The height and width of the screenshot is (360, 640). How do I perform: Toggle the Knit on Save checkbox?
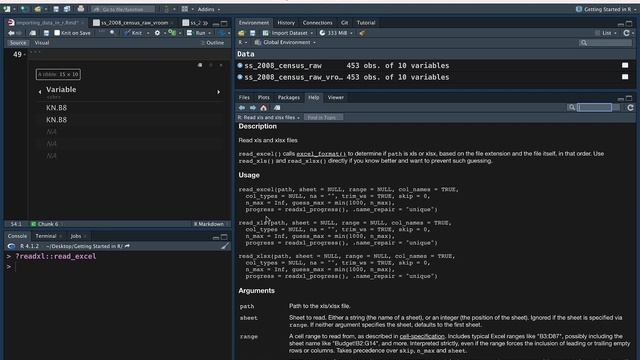pyautogui.click(x=57, y=33)
